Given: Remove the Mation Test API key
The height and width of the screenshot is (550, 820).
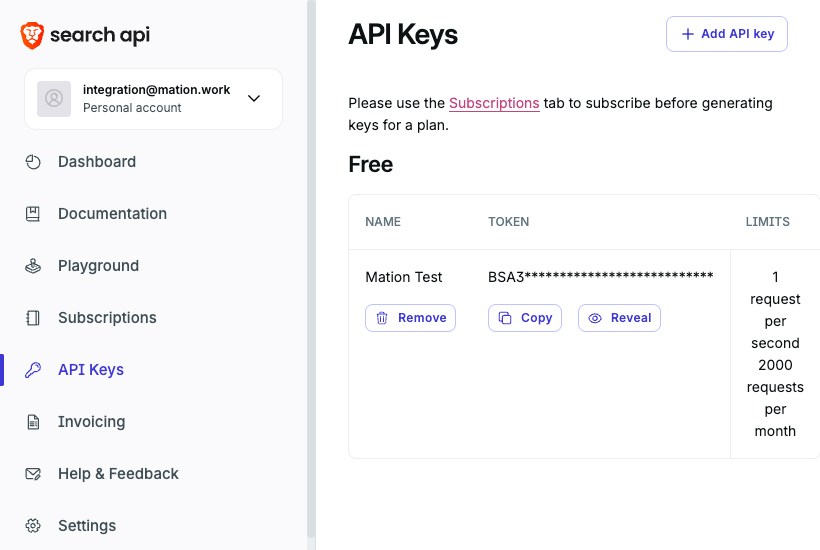Looking at the screenshot, I should 410,318.
